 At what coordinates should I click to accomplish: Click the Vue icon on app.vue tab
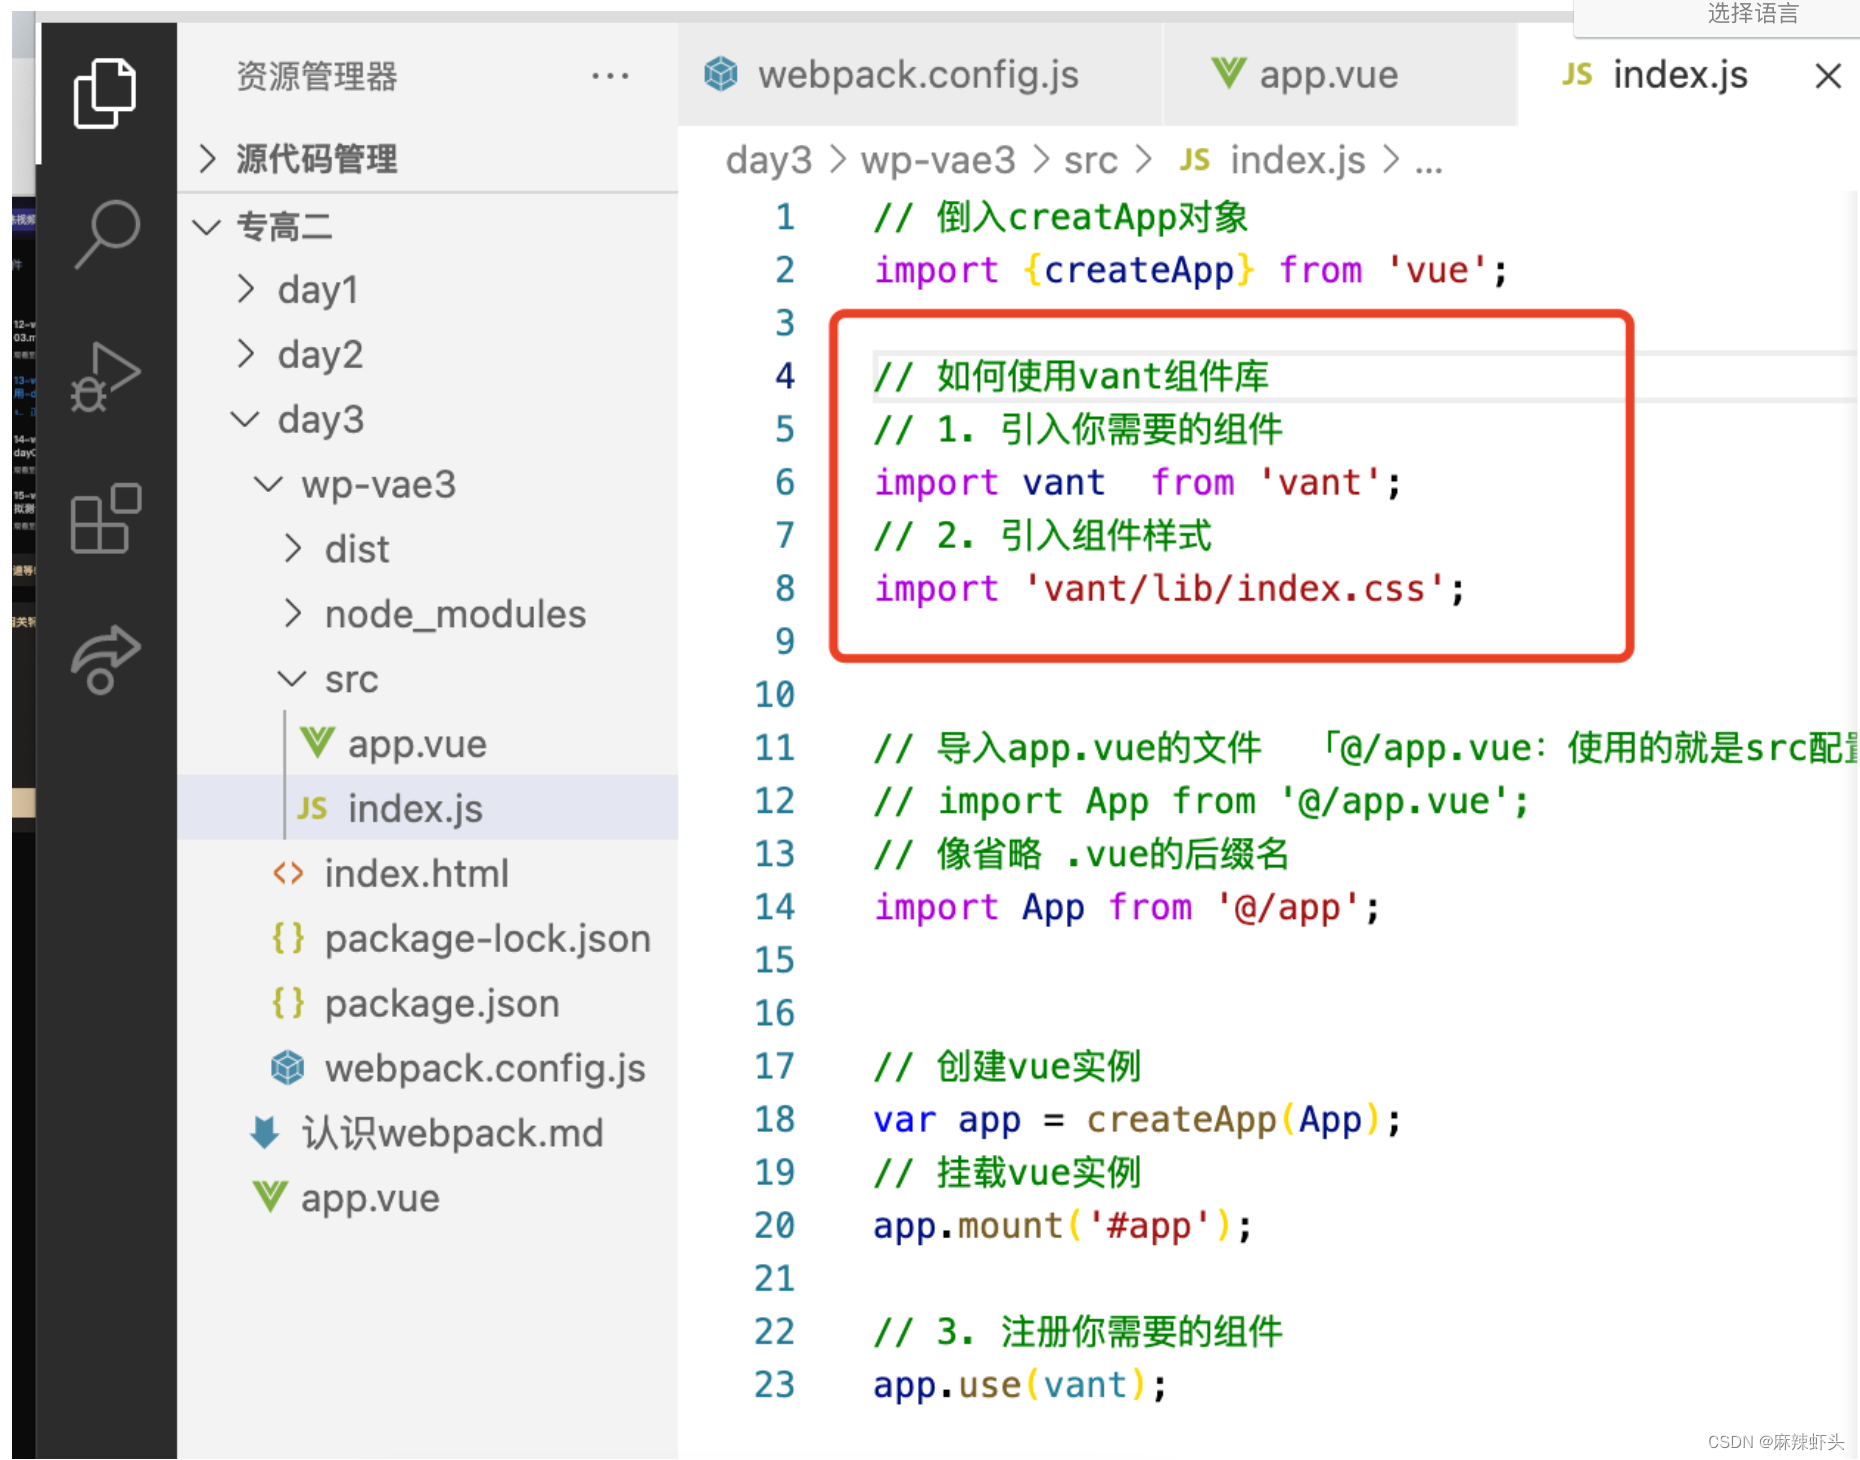pyautogui.click(x=1228, y=73)
